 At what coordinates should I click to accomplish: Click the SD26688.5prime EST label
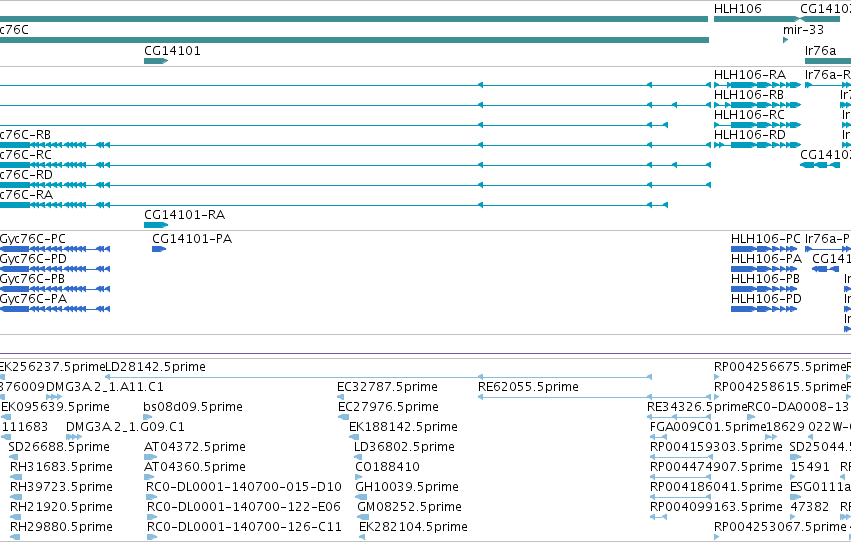59,447
